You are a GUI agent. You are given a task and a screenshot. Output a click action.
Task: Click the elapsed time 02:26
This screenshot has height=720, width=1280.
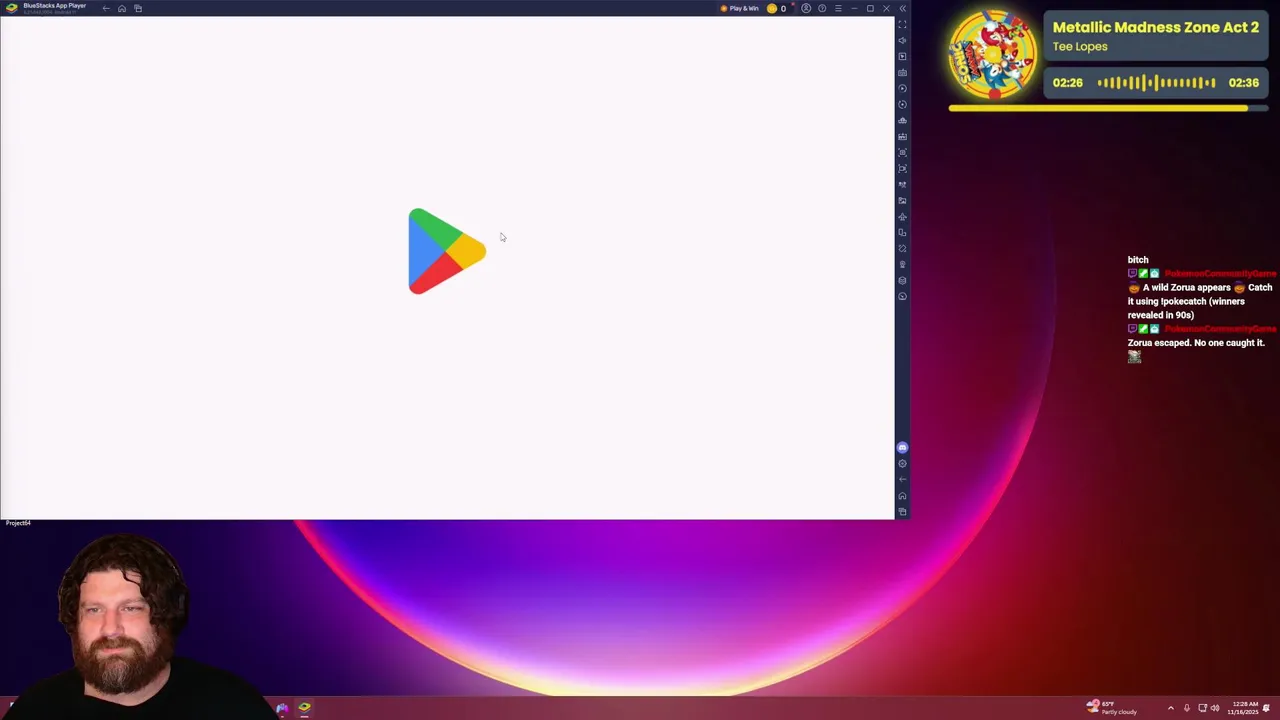(1067, 83)
